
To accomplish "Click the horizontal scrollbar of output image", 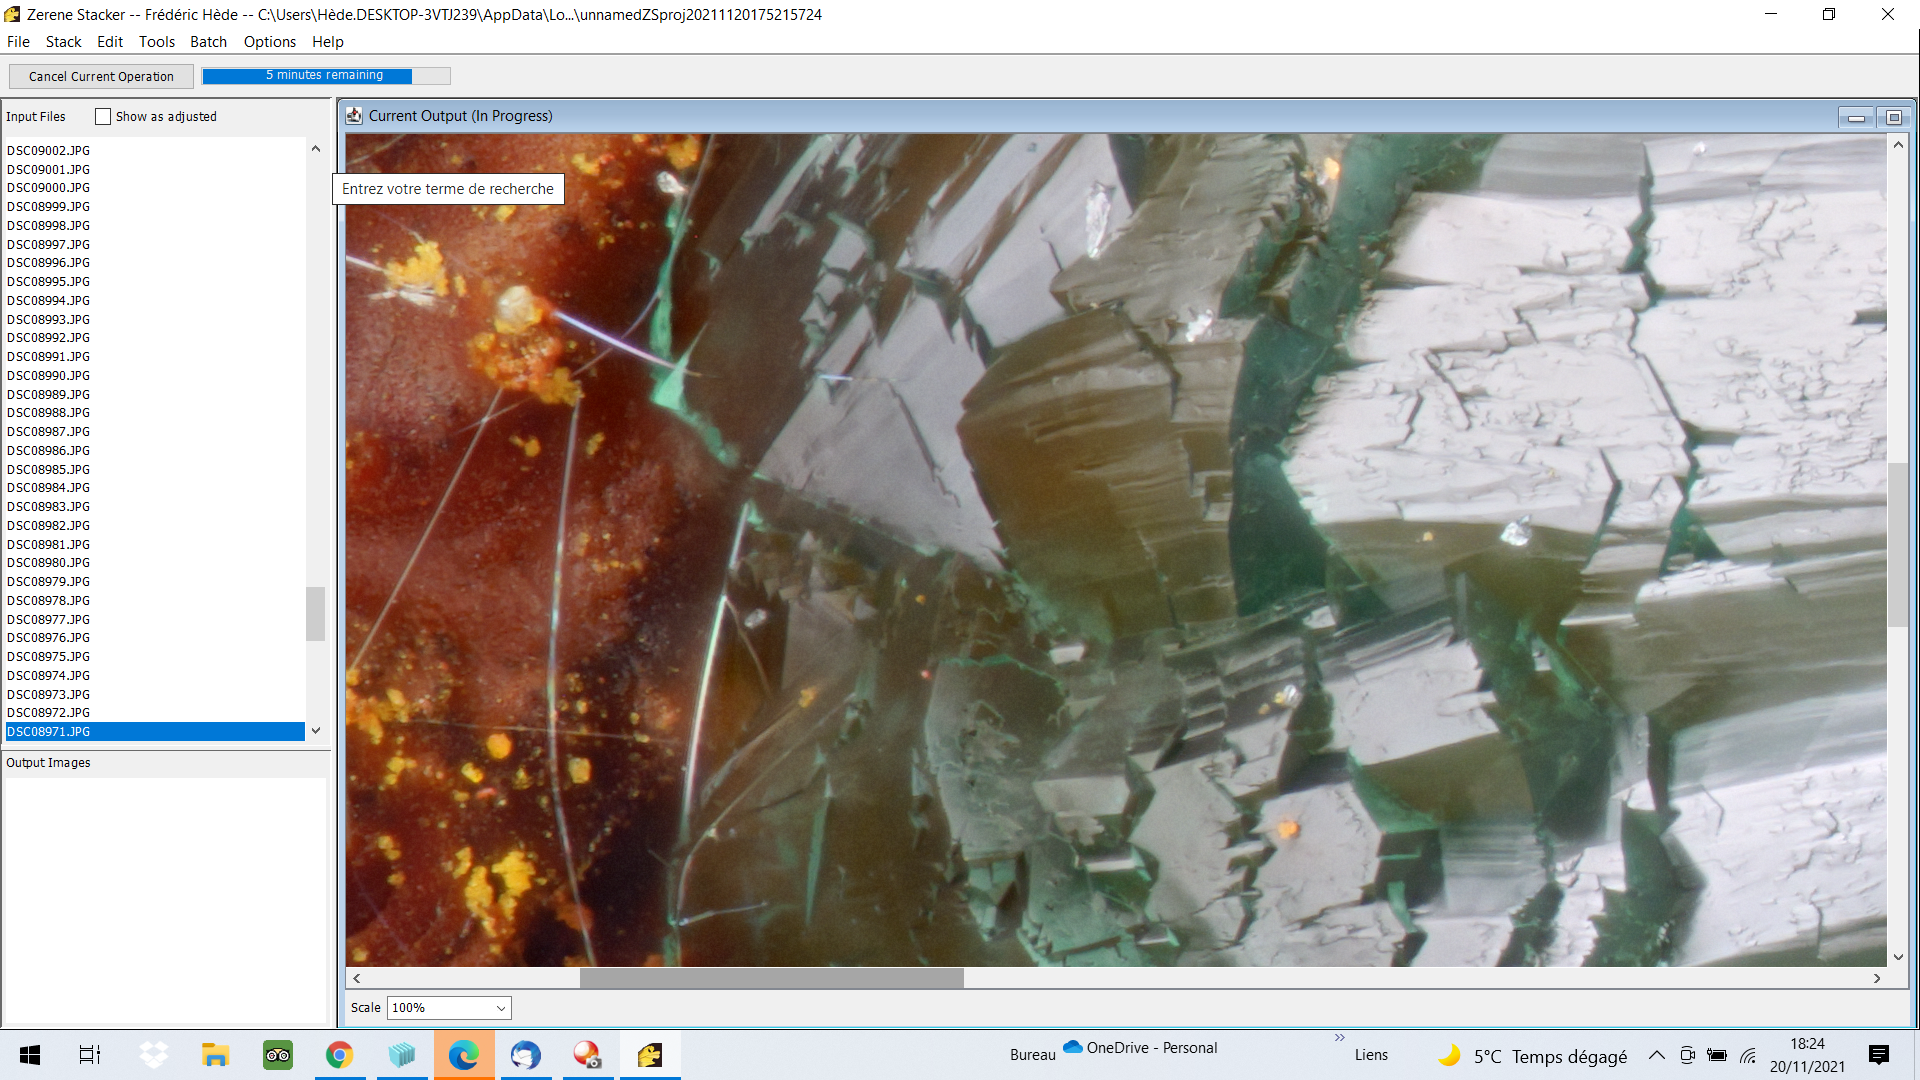I will [x=771, y=978].
